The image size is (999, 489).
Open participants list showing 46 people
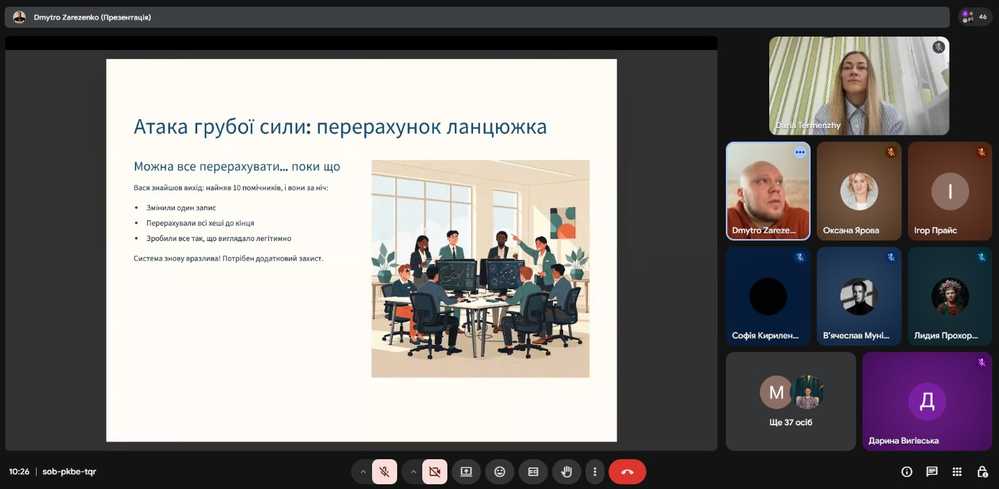974,17
